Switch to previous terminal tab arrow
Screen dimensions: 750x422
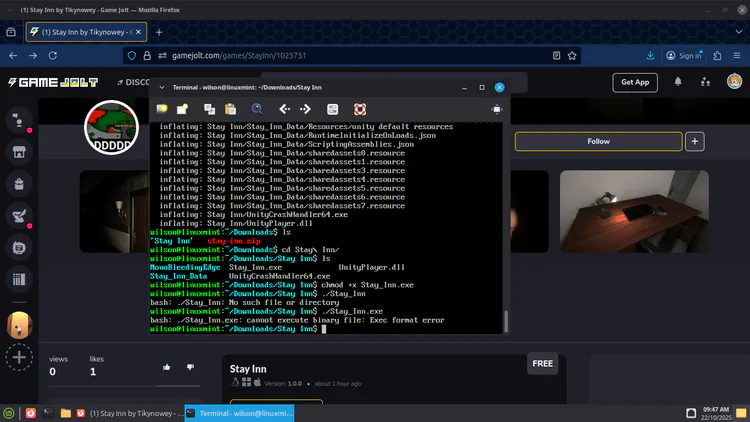pos(285,109)
